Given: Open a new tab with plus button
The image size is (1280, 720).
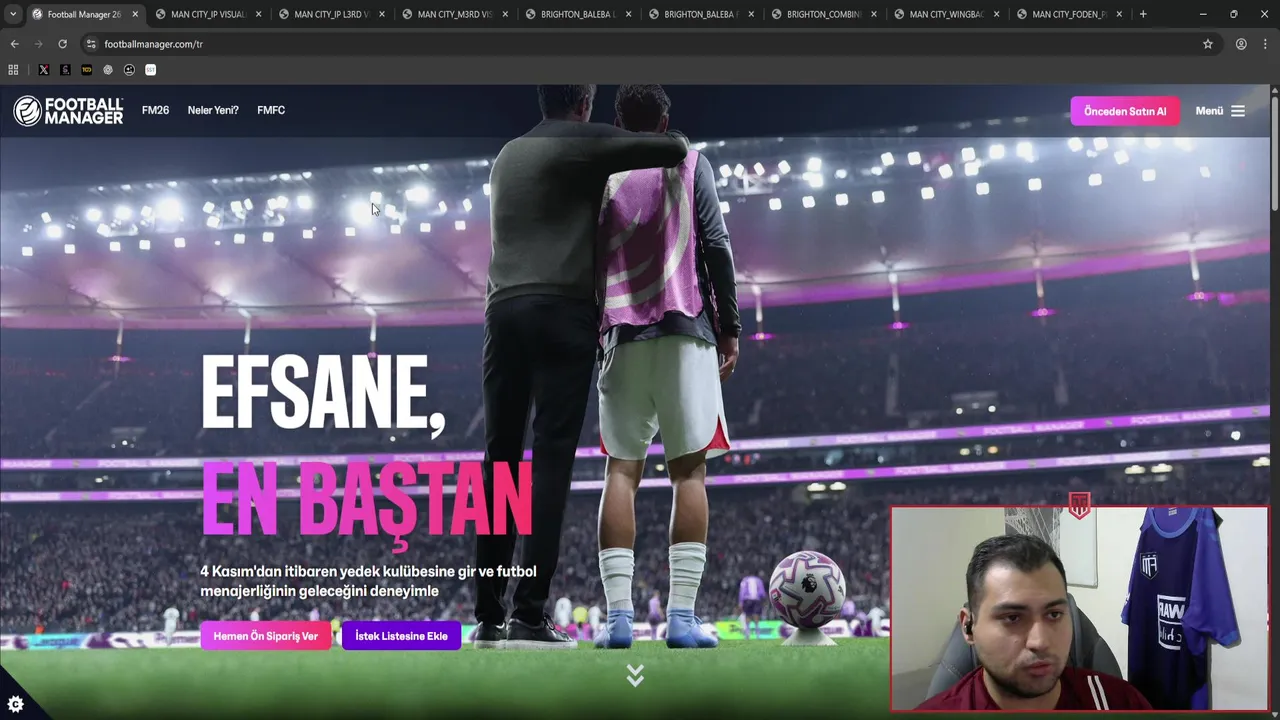Looking at the screenshot, I should tap(1143, 14).
